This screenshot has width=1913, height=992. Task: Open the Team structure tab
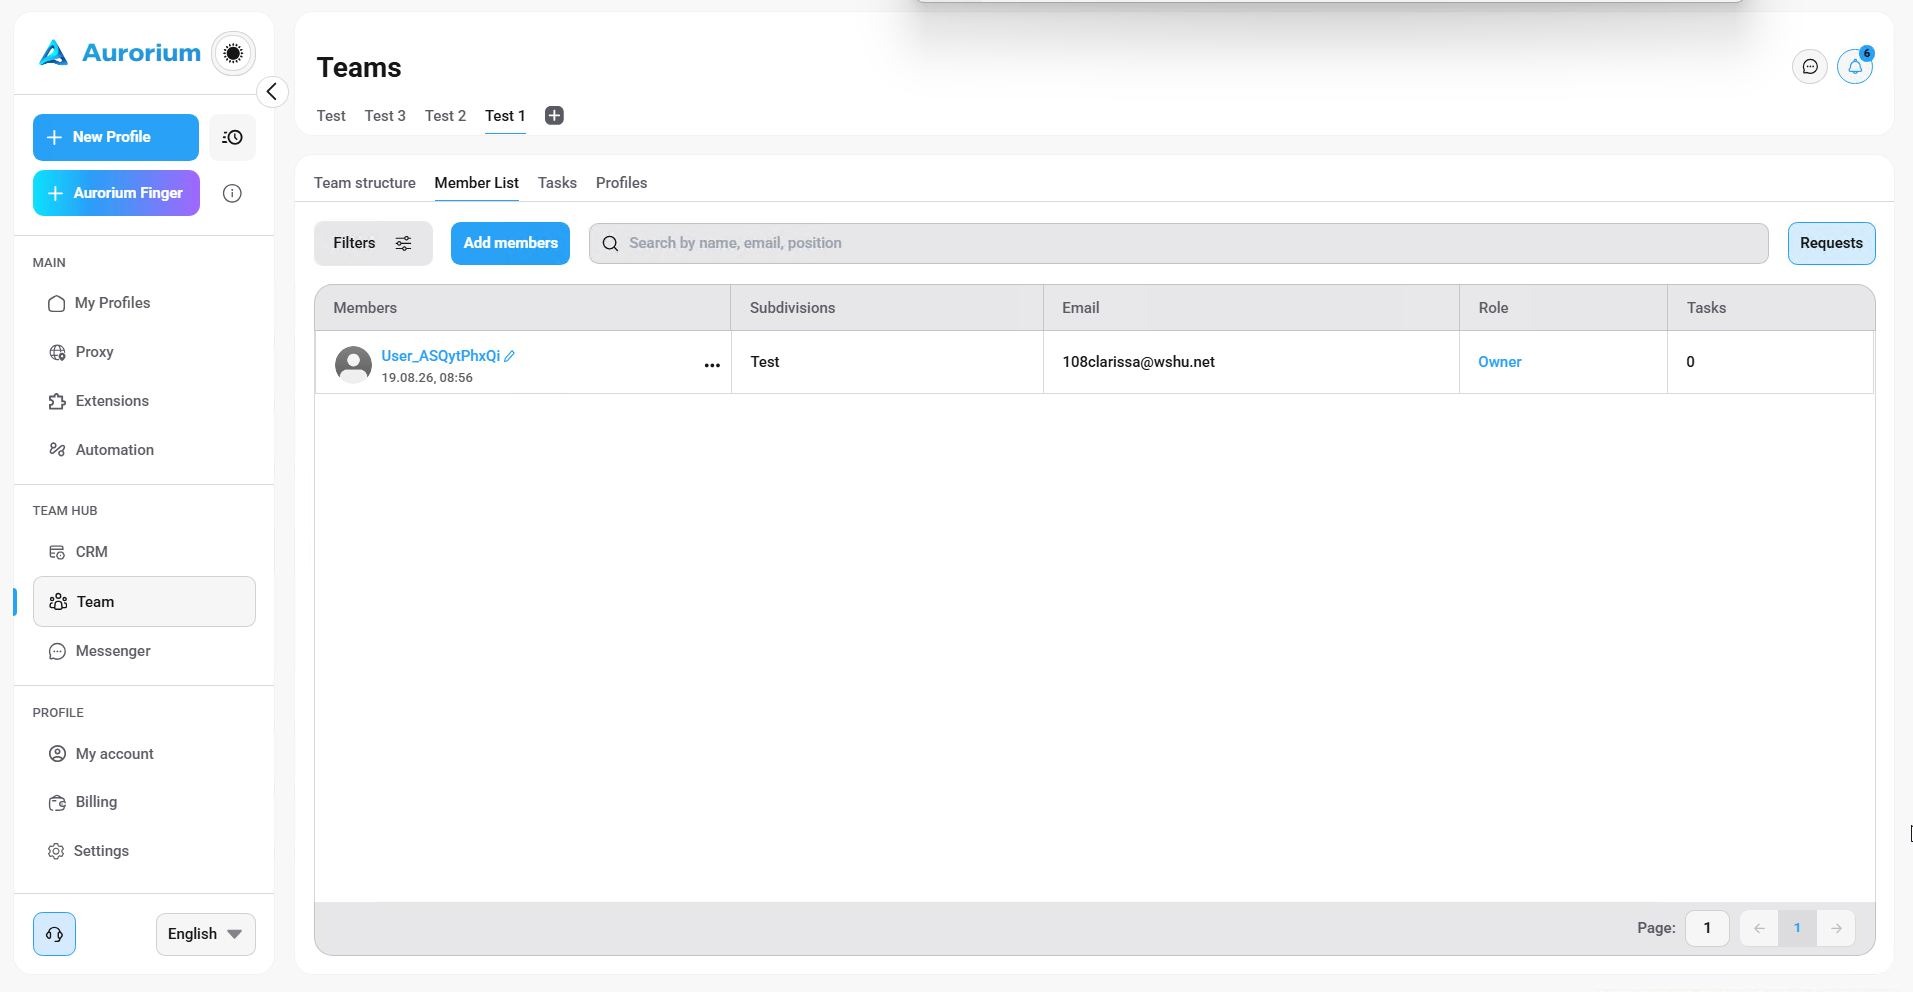pos(365,183)
